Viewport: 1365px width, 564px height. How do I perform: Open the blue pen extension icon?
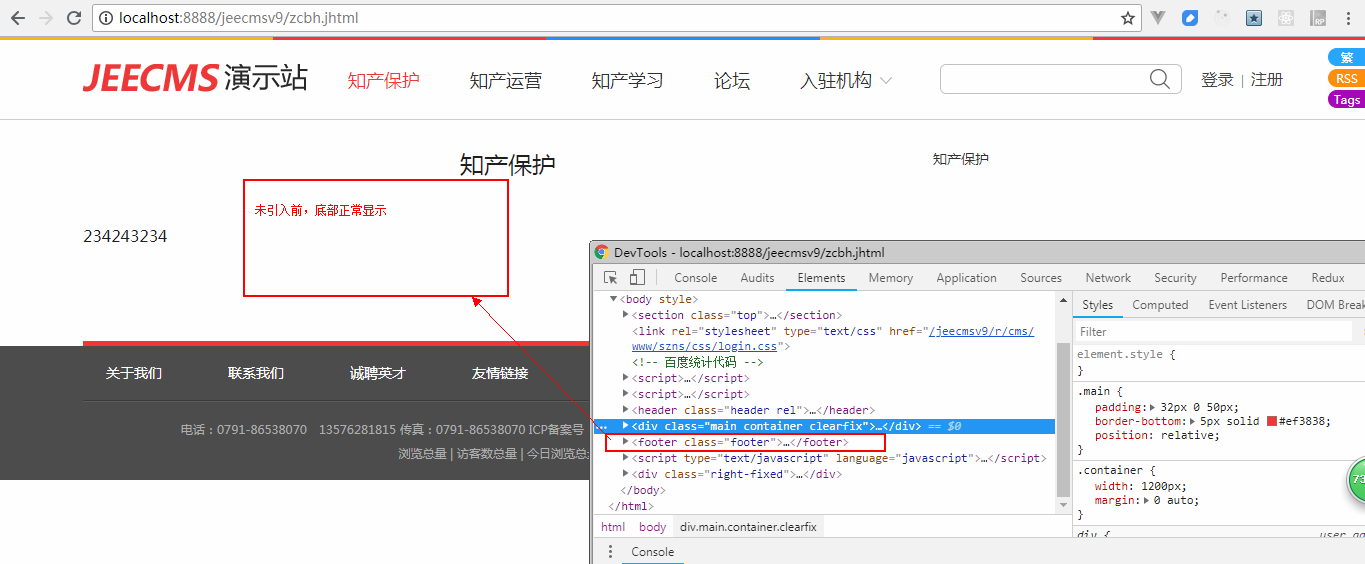point(1190,18)
